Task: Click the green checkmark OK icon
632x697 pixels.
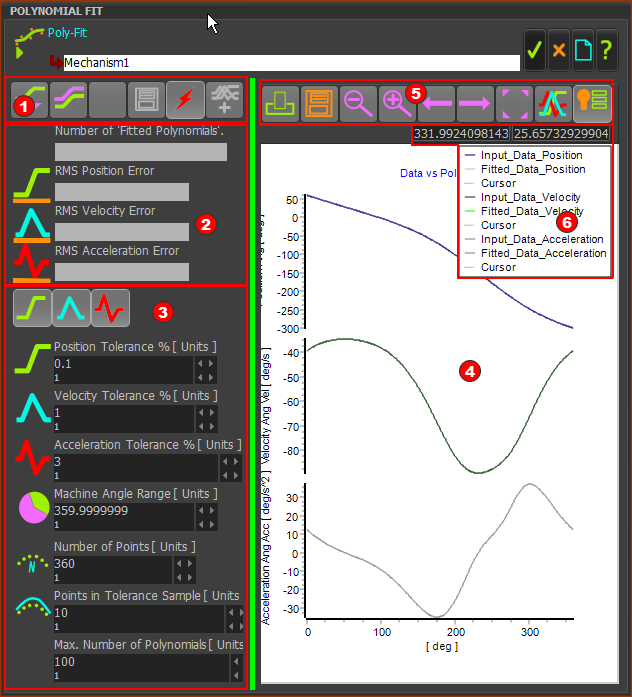Action: click(535, 50)
